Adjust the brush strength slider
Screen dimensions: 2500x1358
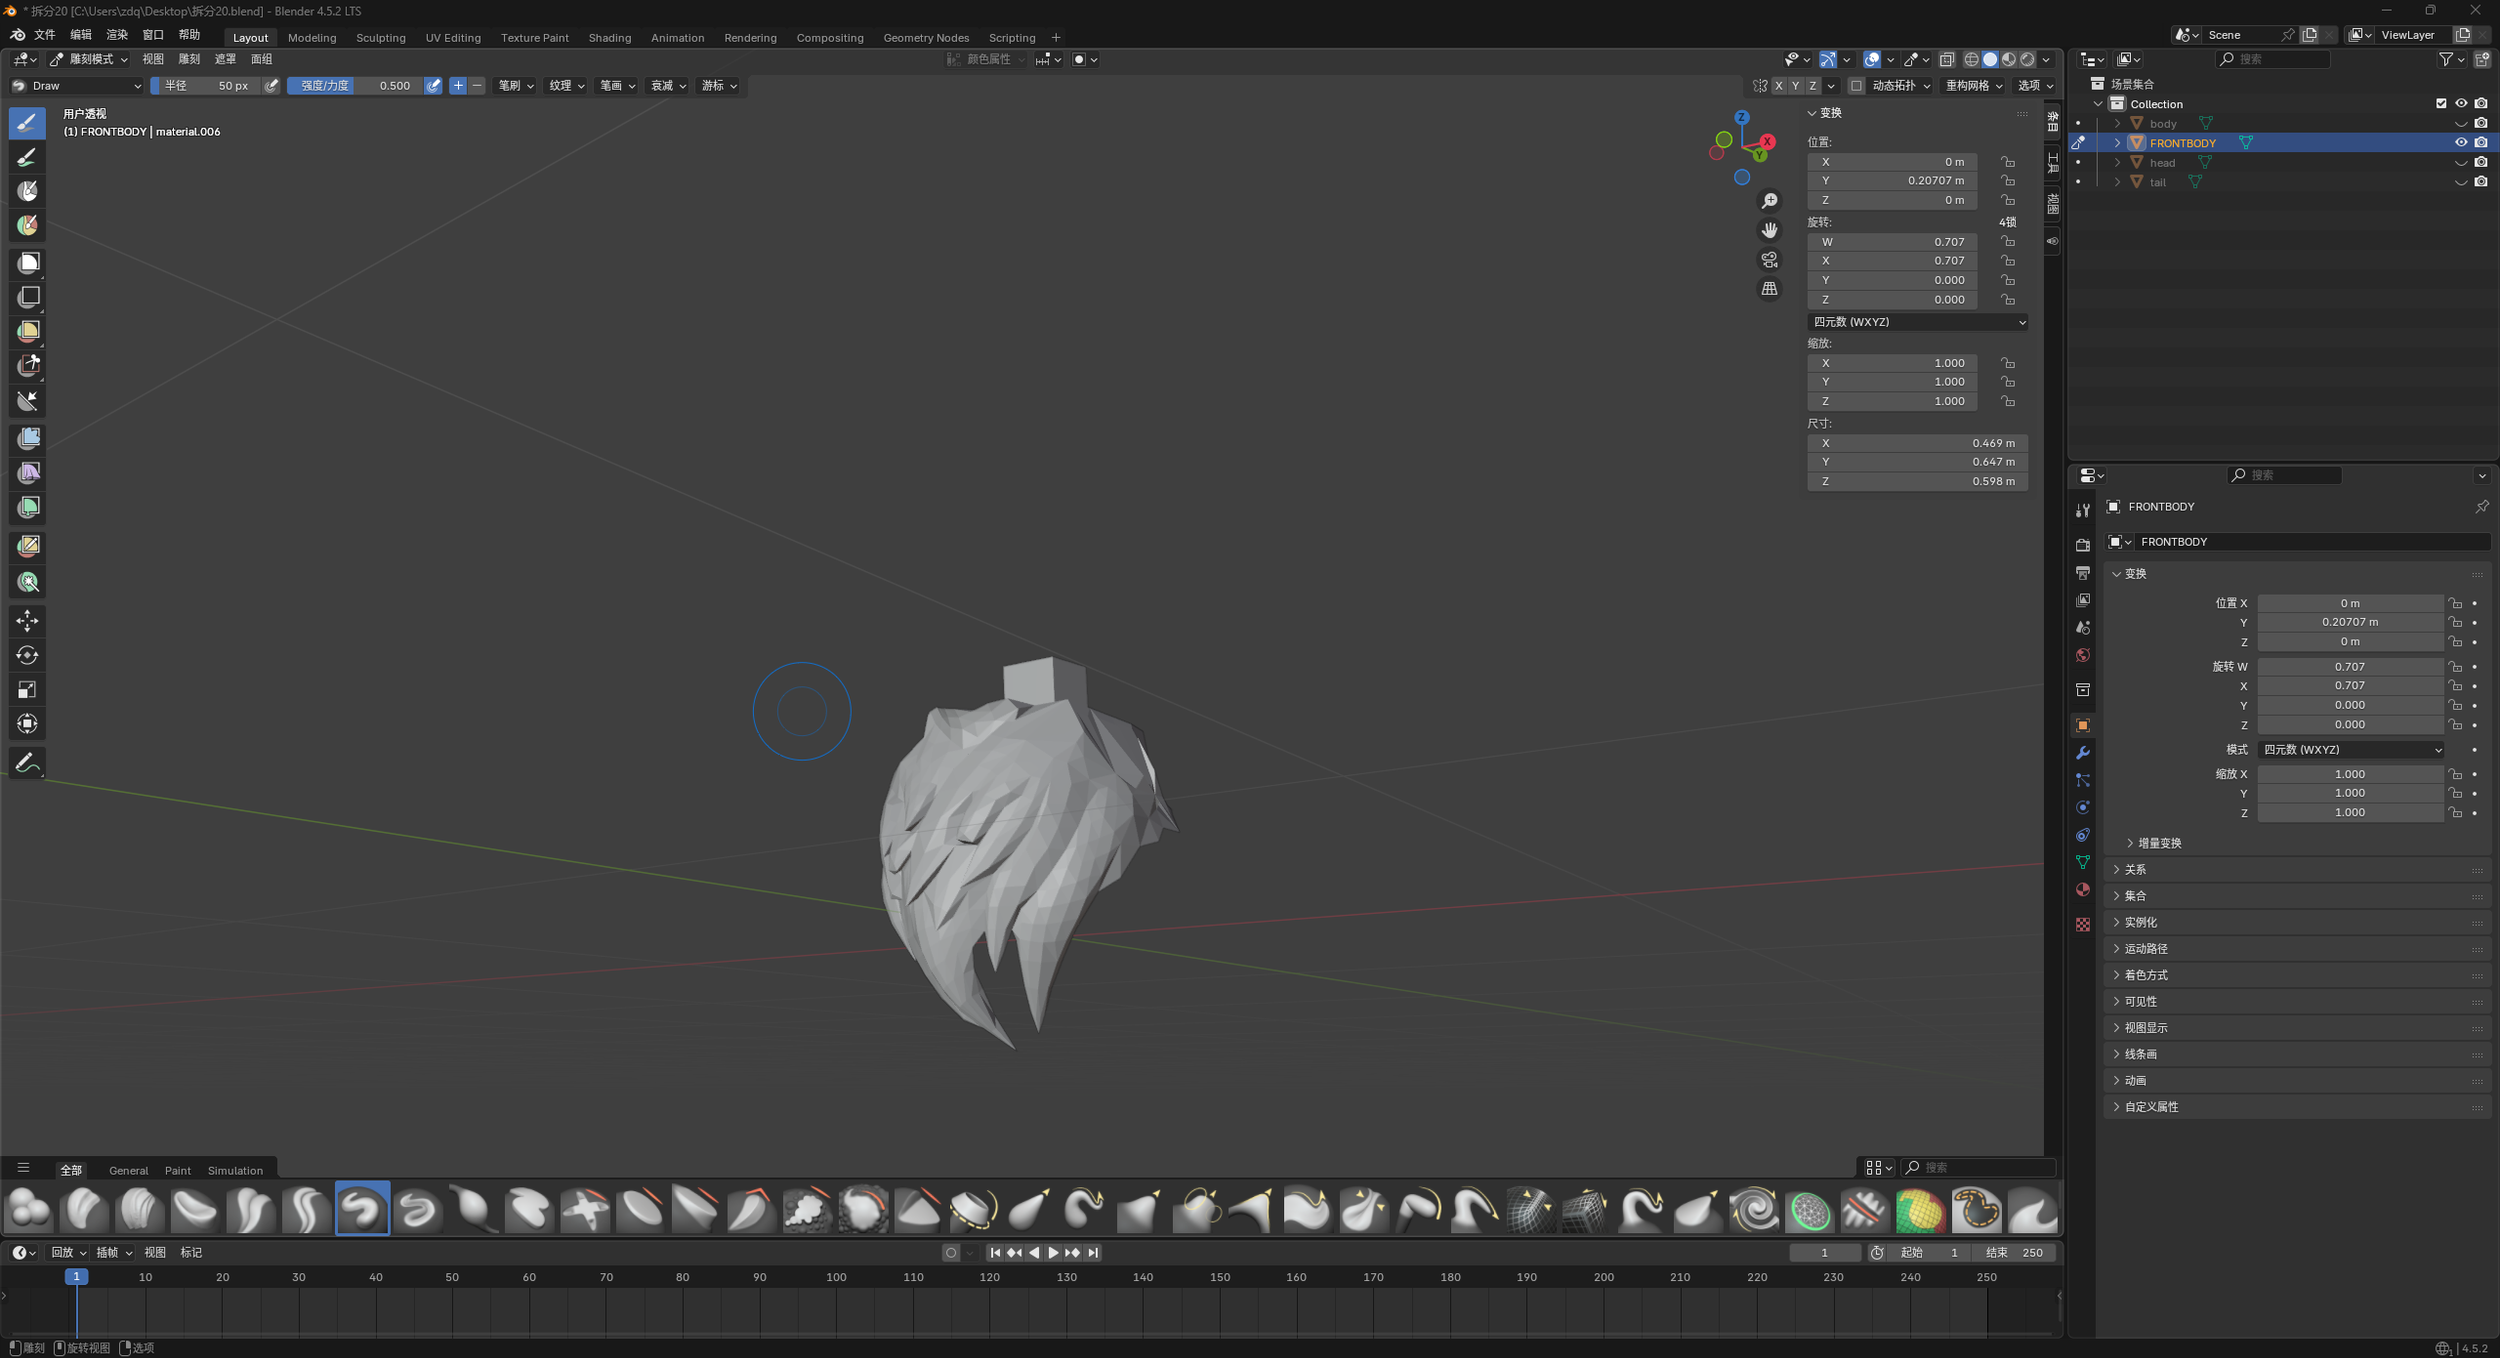click(355, 86)
